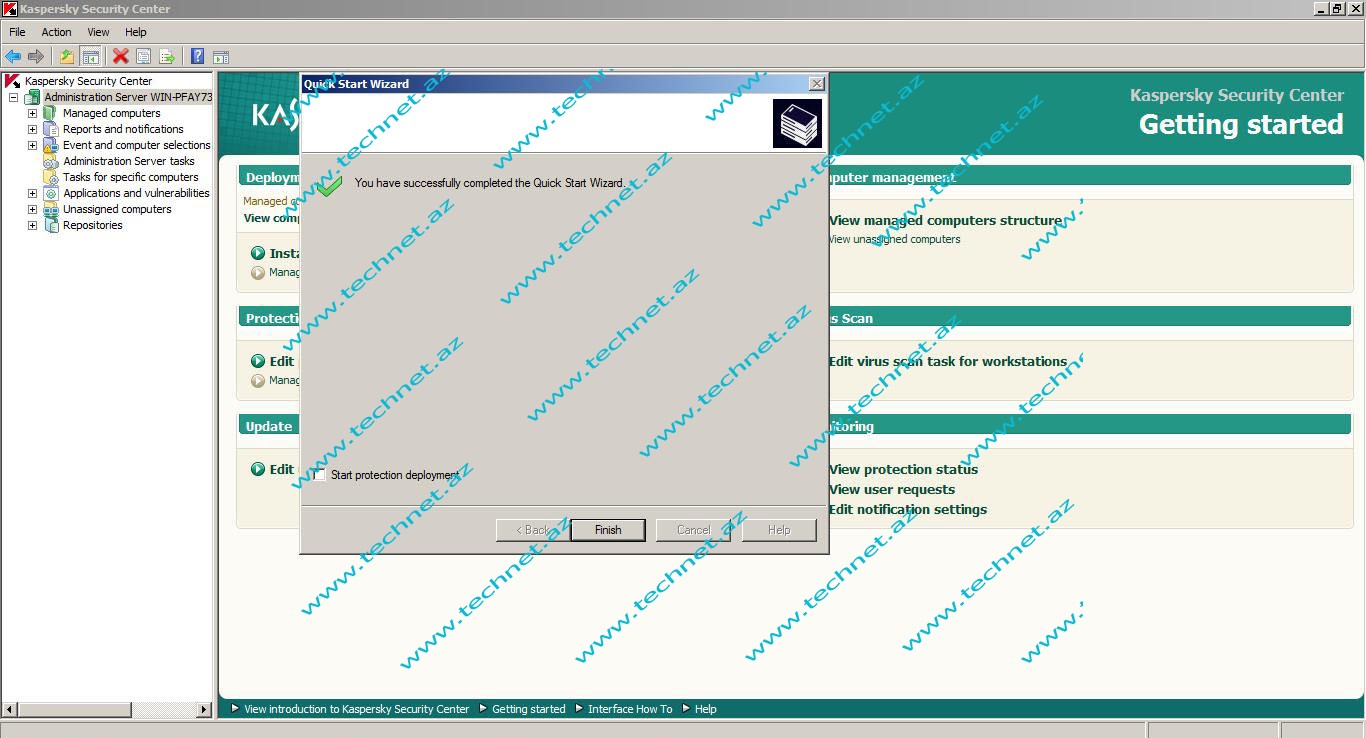Viewport: 1366px width, 738px height.
Task: Click the Interface How To link
Action: point(629,709)
